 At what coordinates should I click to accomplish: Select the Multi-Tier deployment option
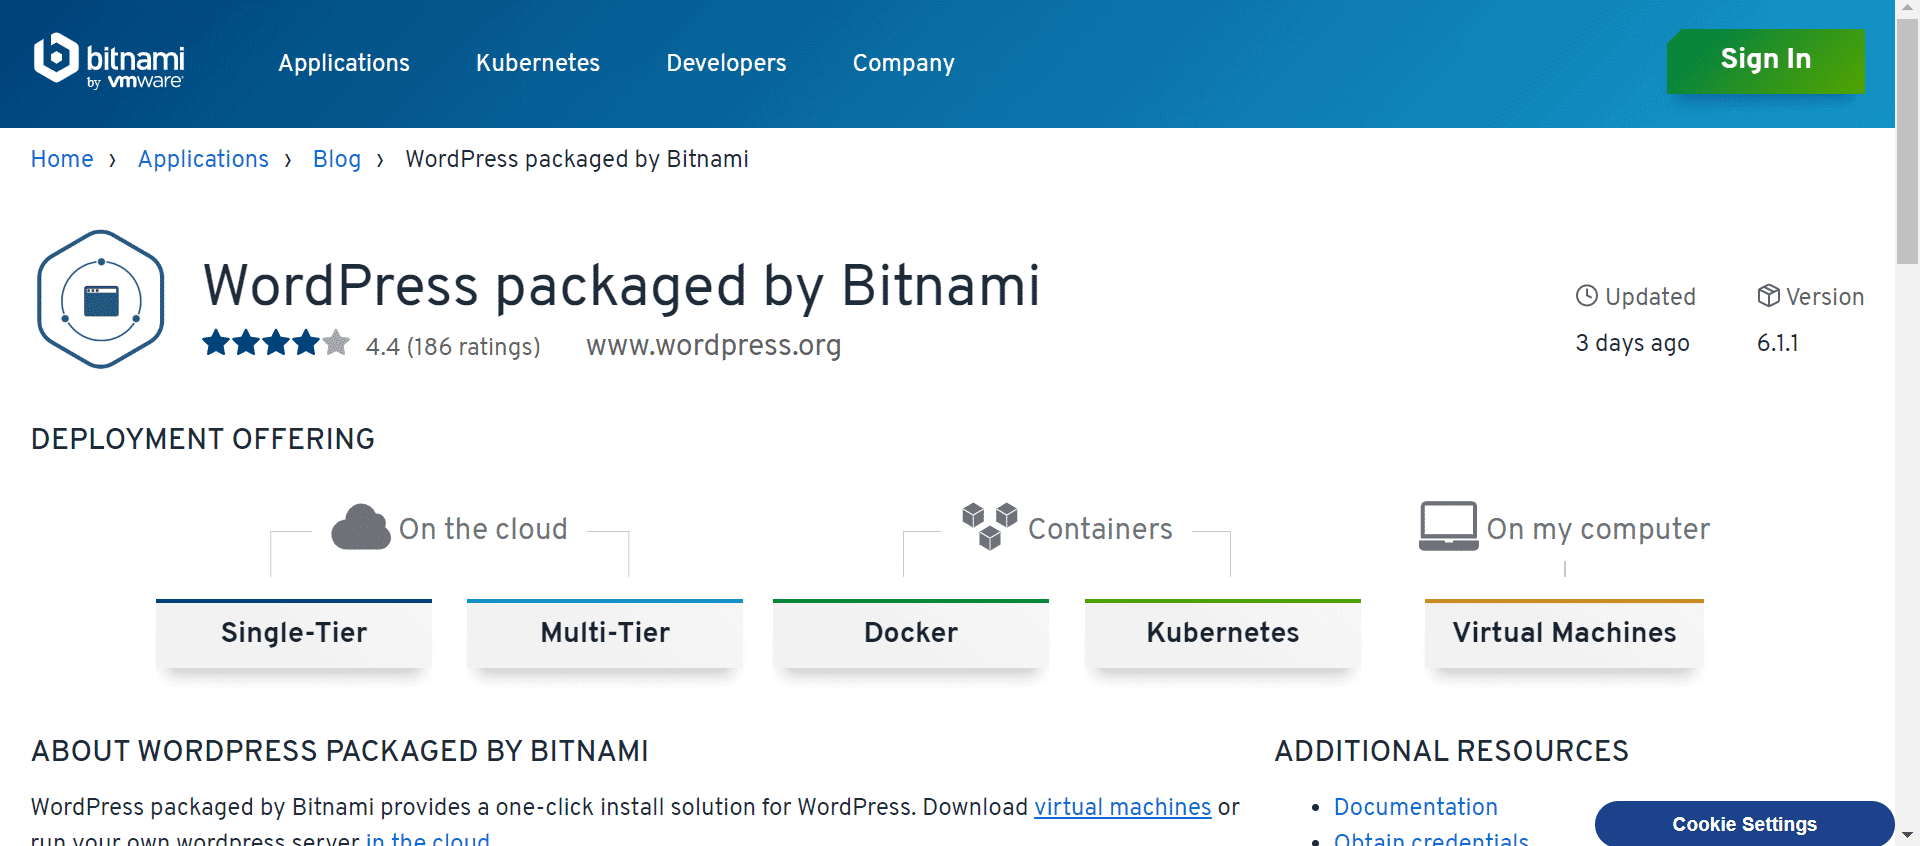tap(605, 633)
